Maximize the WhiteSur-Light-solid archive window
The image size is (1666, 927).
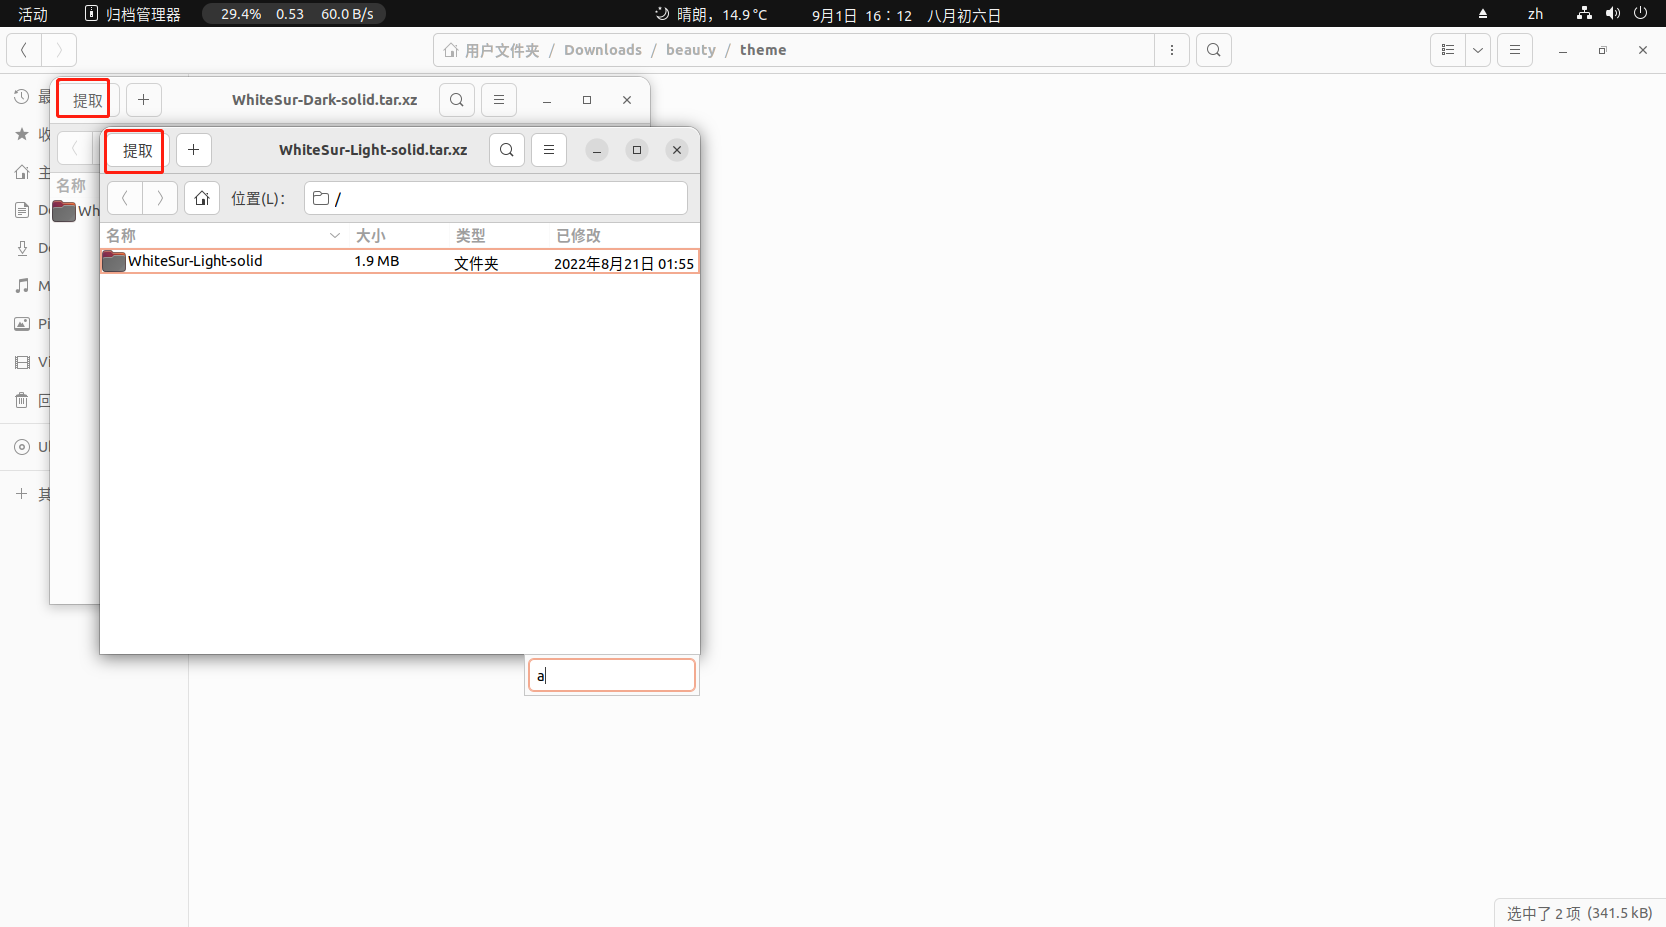(x=637, y=150)
